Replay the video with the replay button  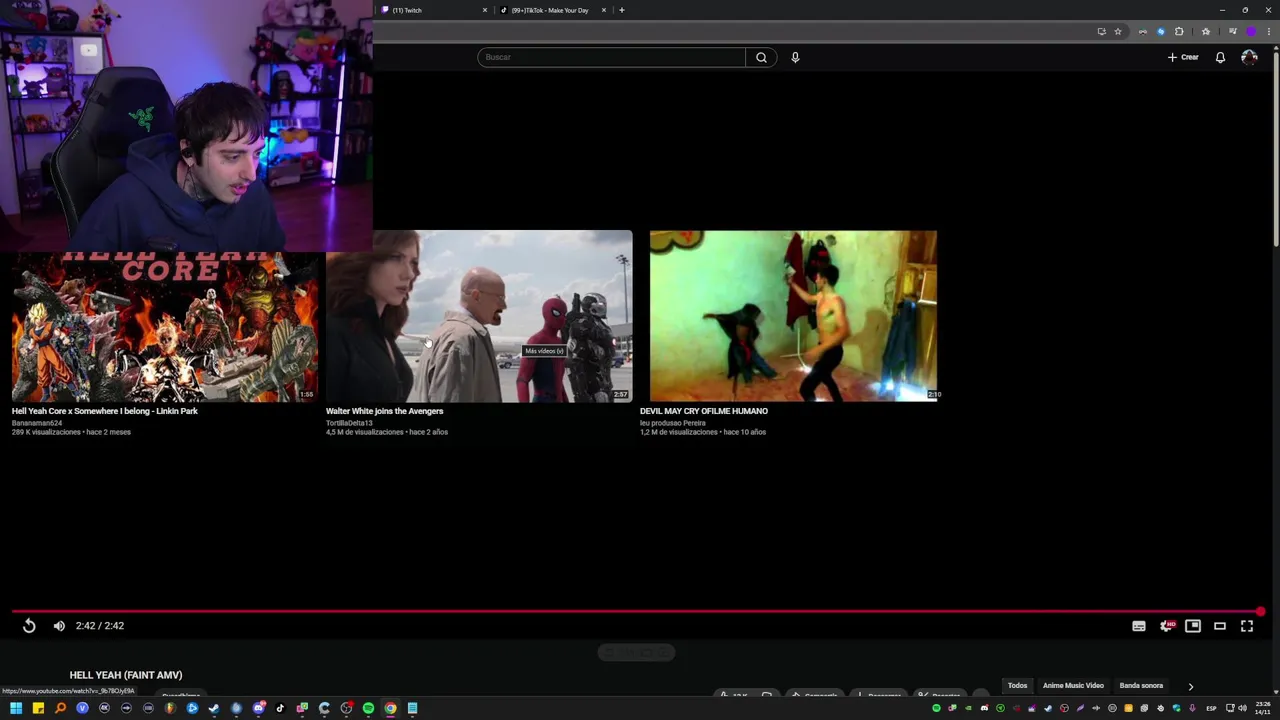(29, 626)
